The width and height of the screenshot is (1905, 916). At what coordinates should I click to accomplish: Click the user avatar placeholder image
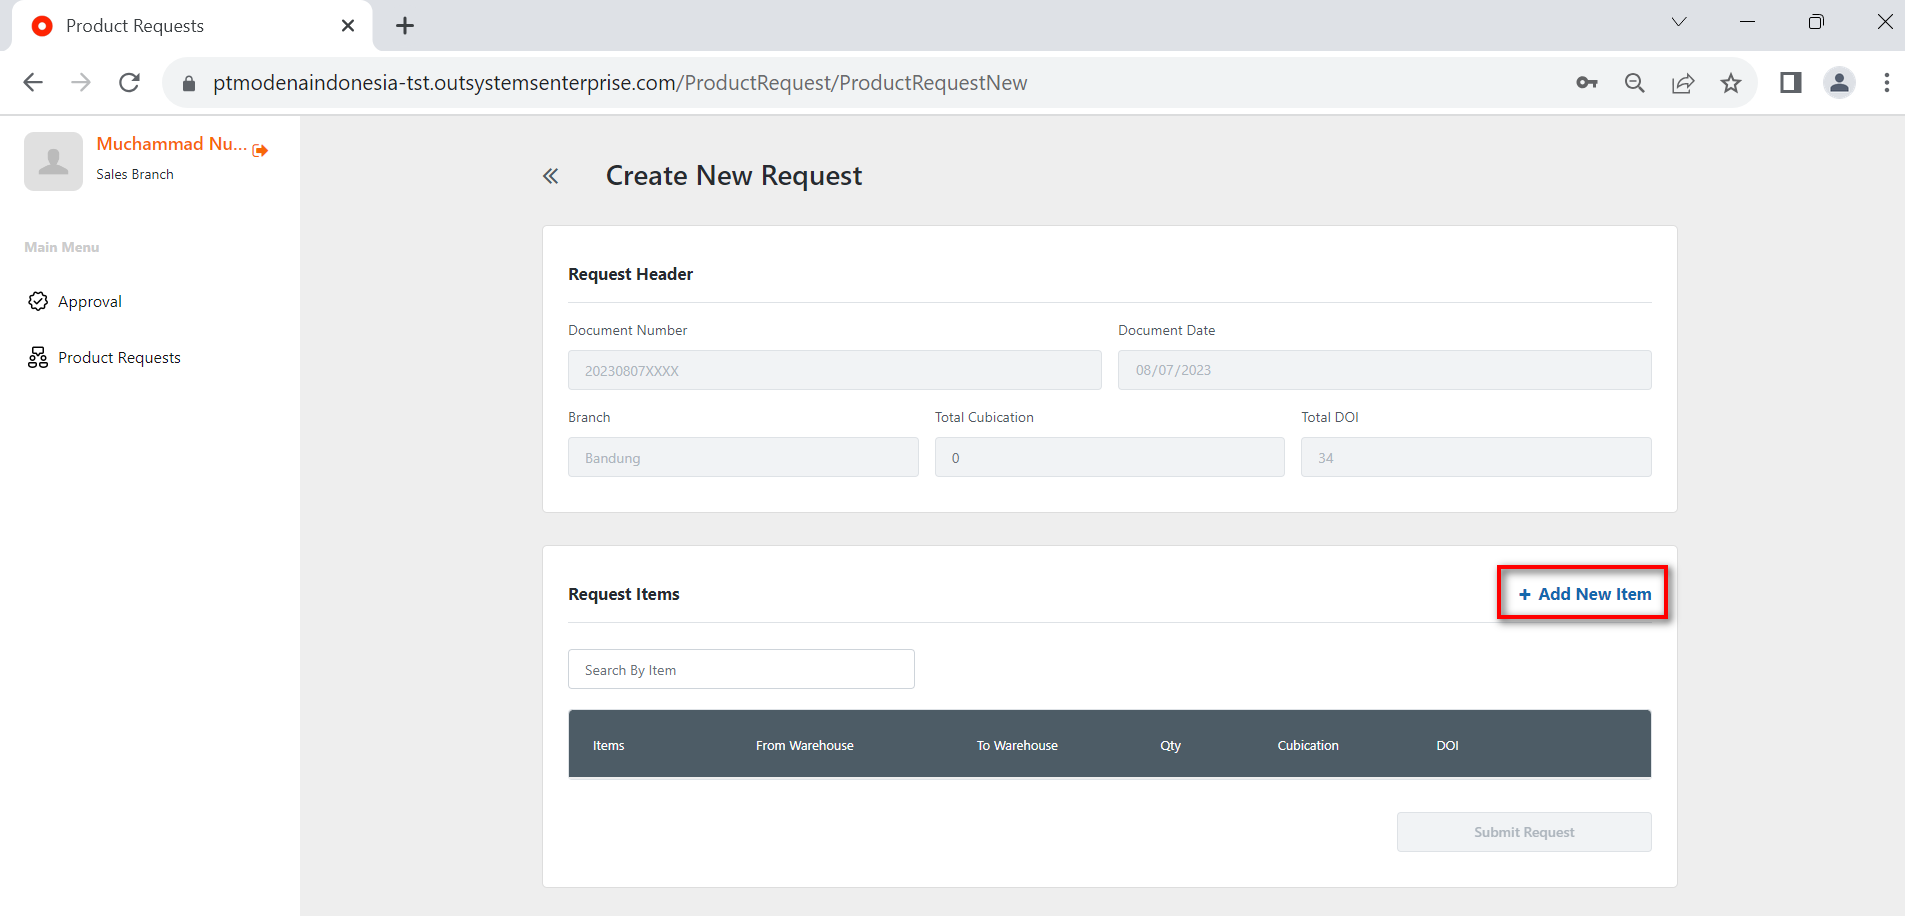pyautogui.click(x=53, y=161)
